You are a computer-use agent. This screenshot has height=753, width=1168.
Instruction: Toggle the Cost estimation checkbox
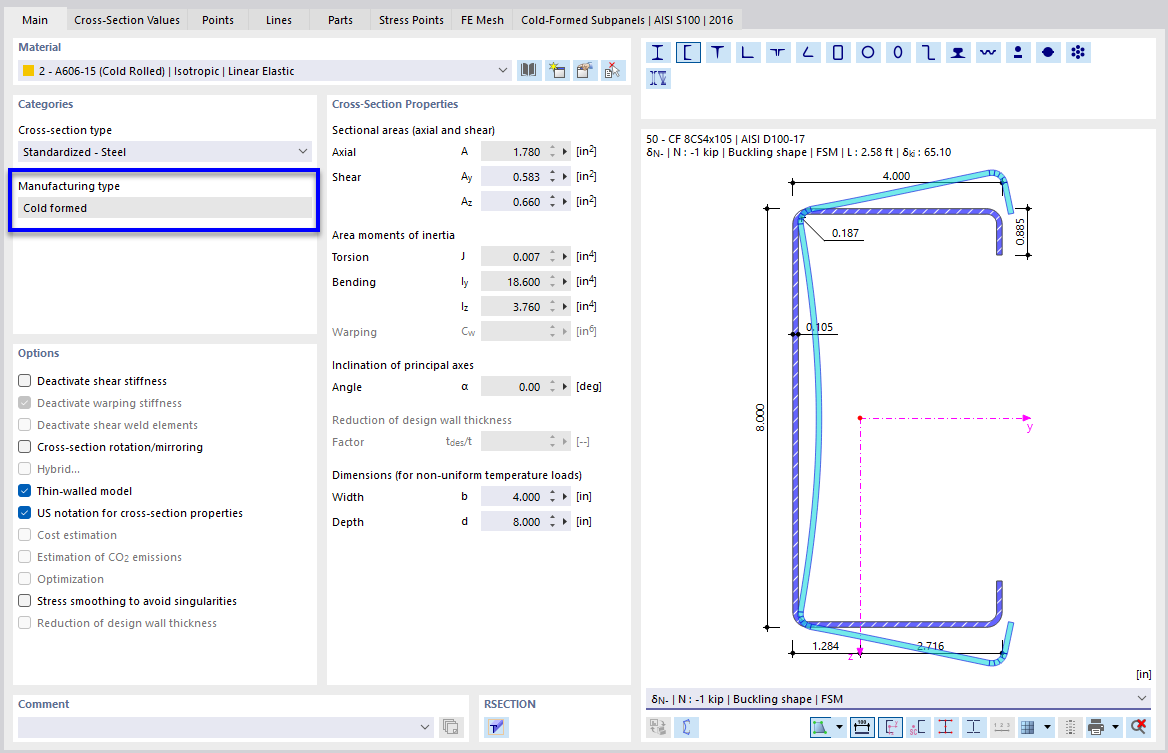[25, 535]
